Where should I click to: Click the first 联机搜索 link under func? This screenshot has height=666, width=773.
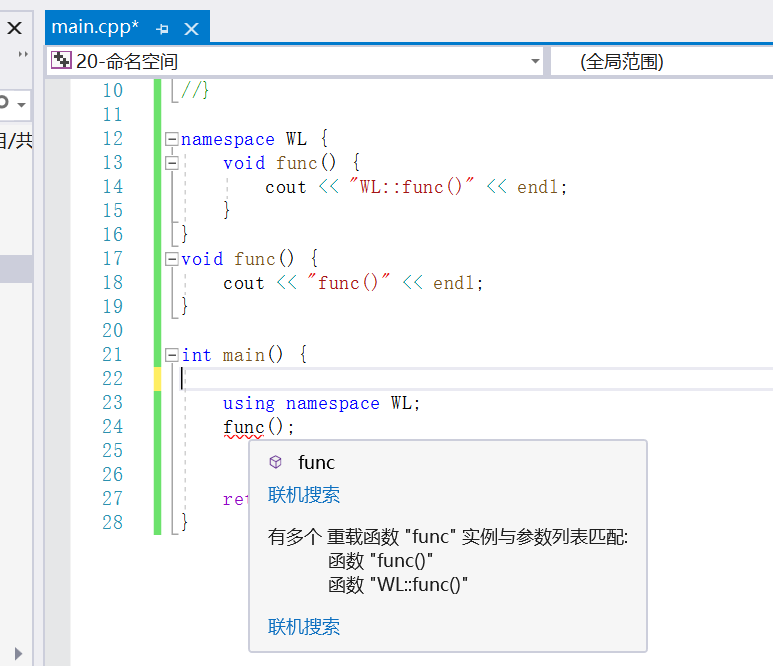304,495
